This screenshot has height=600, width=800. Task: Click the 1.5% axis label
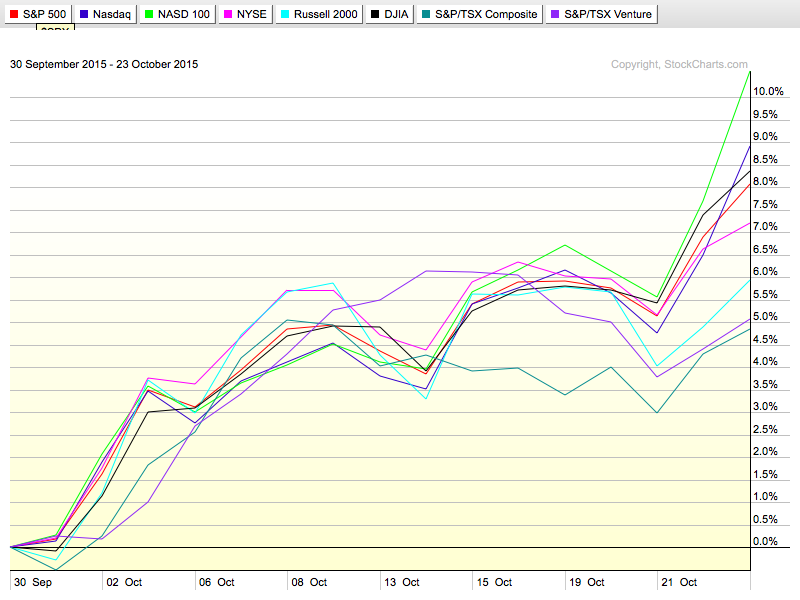765,474
